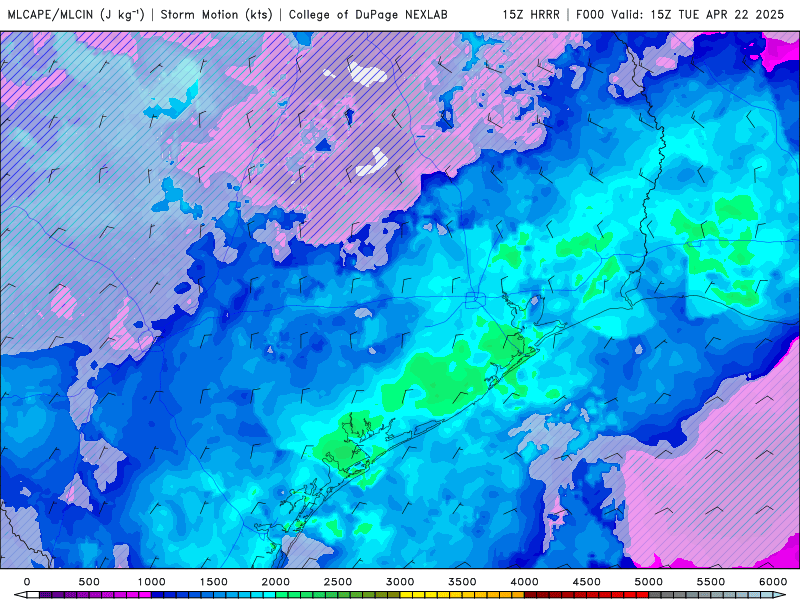Click the 5500 label on the color scale
Image resolution: width=800 pixels, height=600 pixels.
[x=711, y=582]
